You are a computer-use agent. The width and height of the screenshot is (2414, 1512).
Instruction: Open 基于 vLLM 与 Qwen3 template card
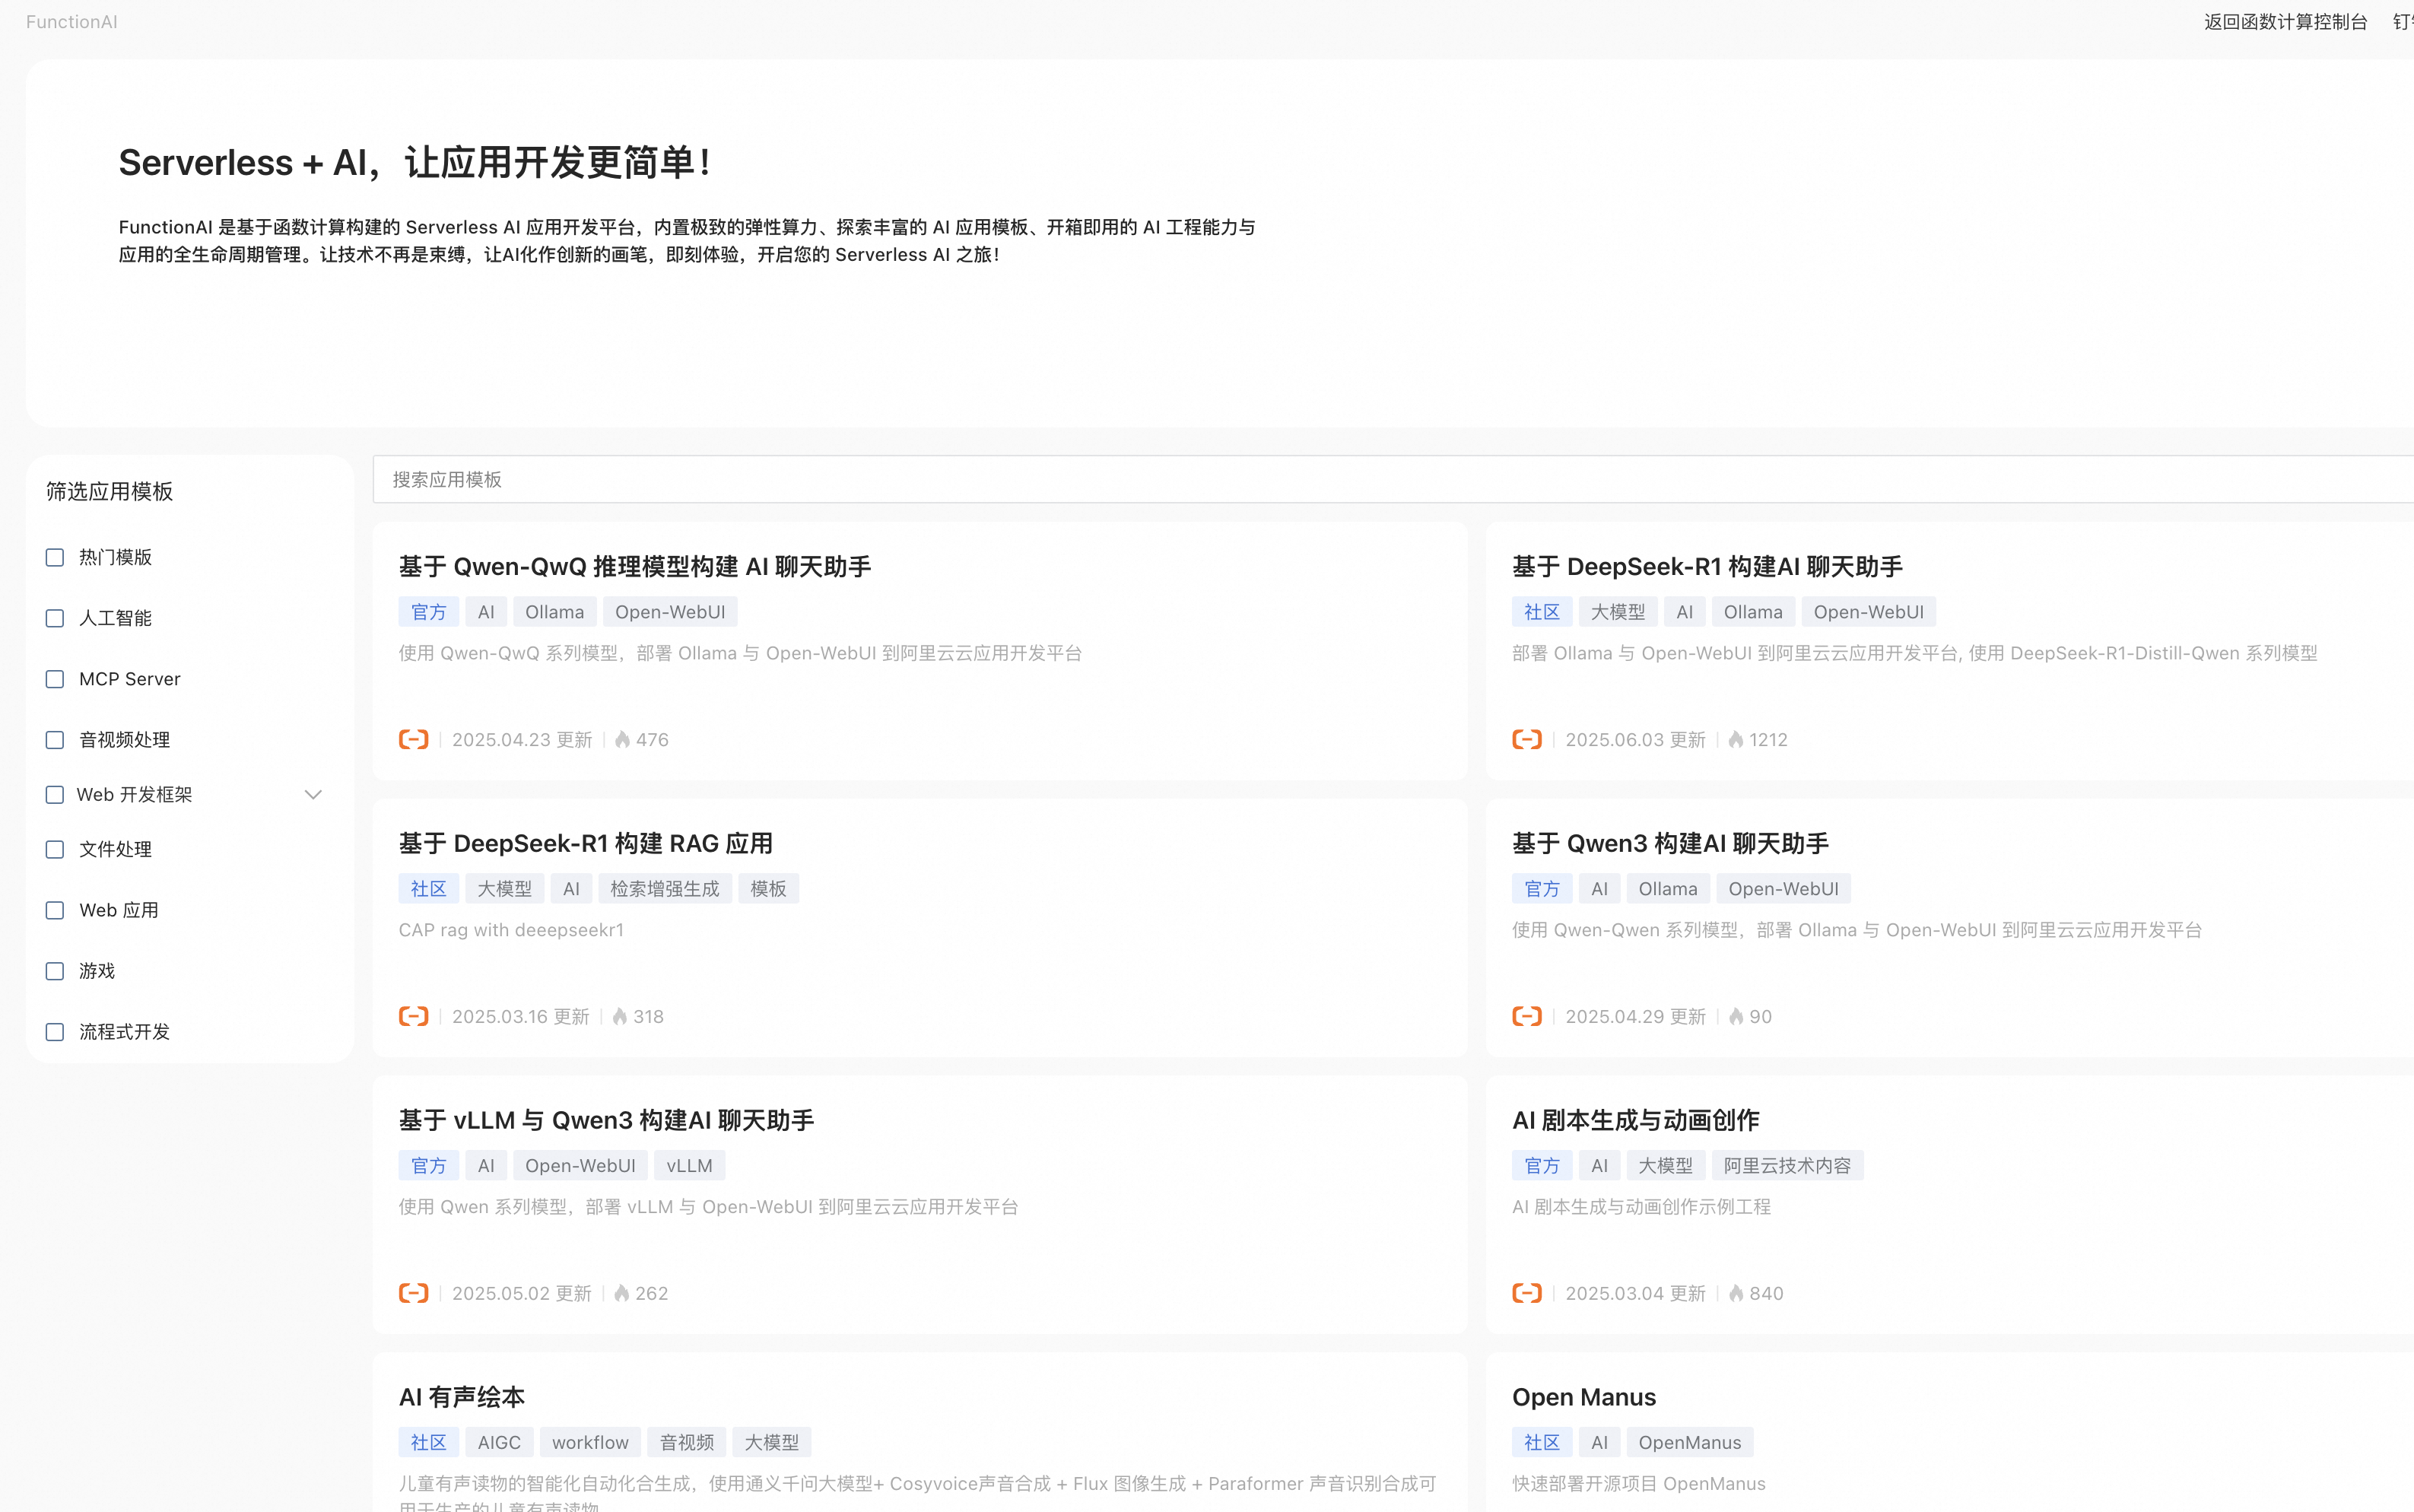coord(607,1120)
